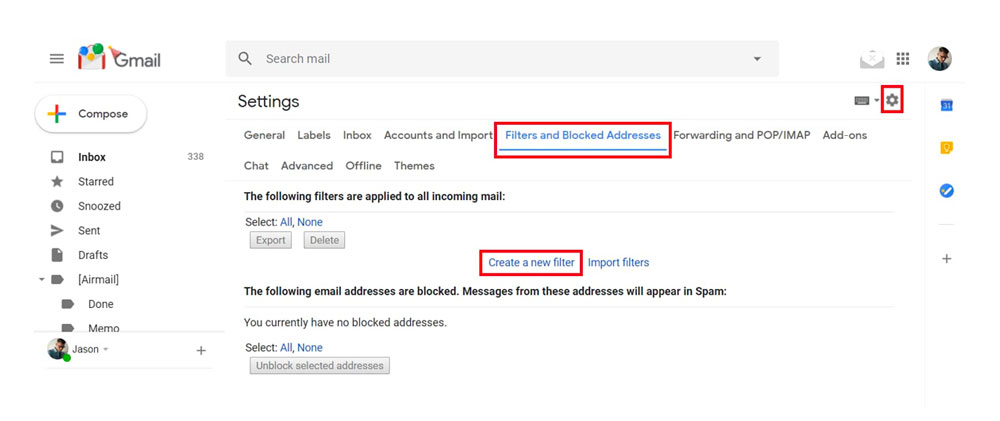Switch to Forwarding and POP/IMAP tab
Viewport: 1000px width, 421px height.
[x=742, y=135]
